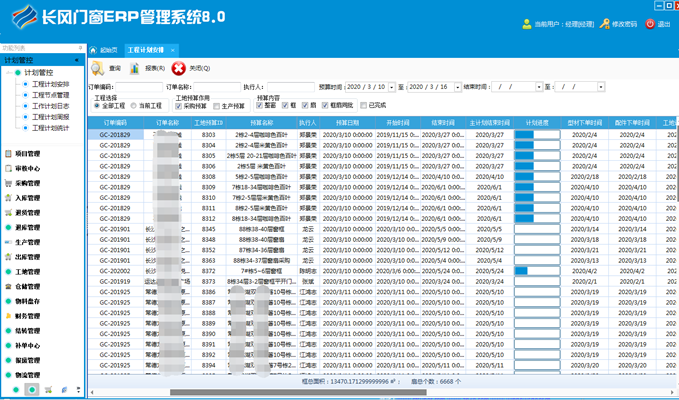
Task: Switch to the 起始页 tab
Action: click(x=104, y=50)
